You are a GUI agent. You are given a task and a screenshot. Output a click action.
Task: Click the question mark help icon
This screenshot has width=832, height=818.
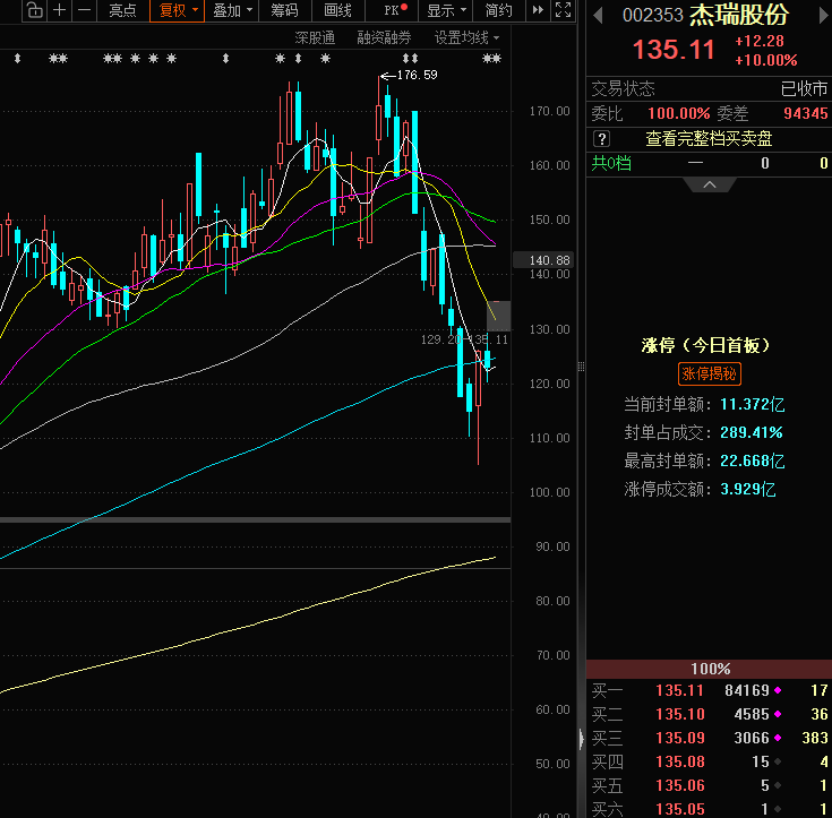point(601,139)
